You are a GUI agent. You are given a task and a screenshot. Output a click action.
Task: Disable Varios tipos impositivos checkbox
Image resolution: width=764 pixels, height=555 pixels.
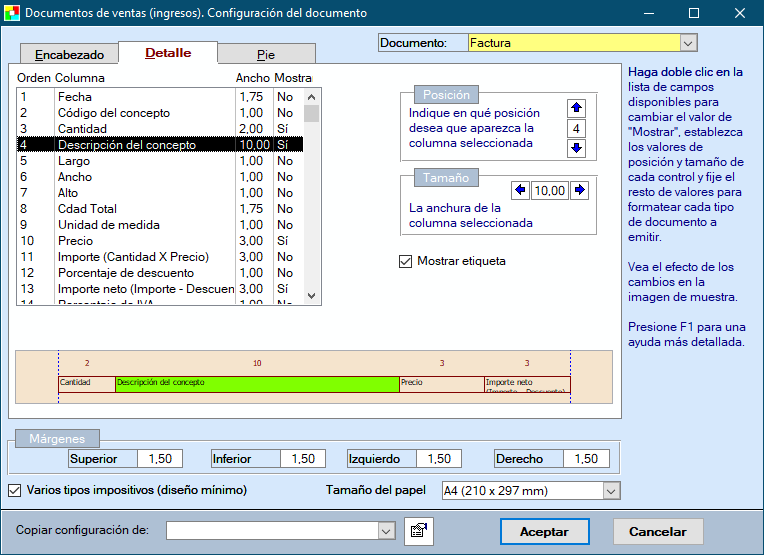pos(15,490)
